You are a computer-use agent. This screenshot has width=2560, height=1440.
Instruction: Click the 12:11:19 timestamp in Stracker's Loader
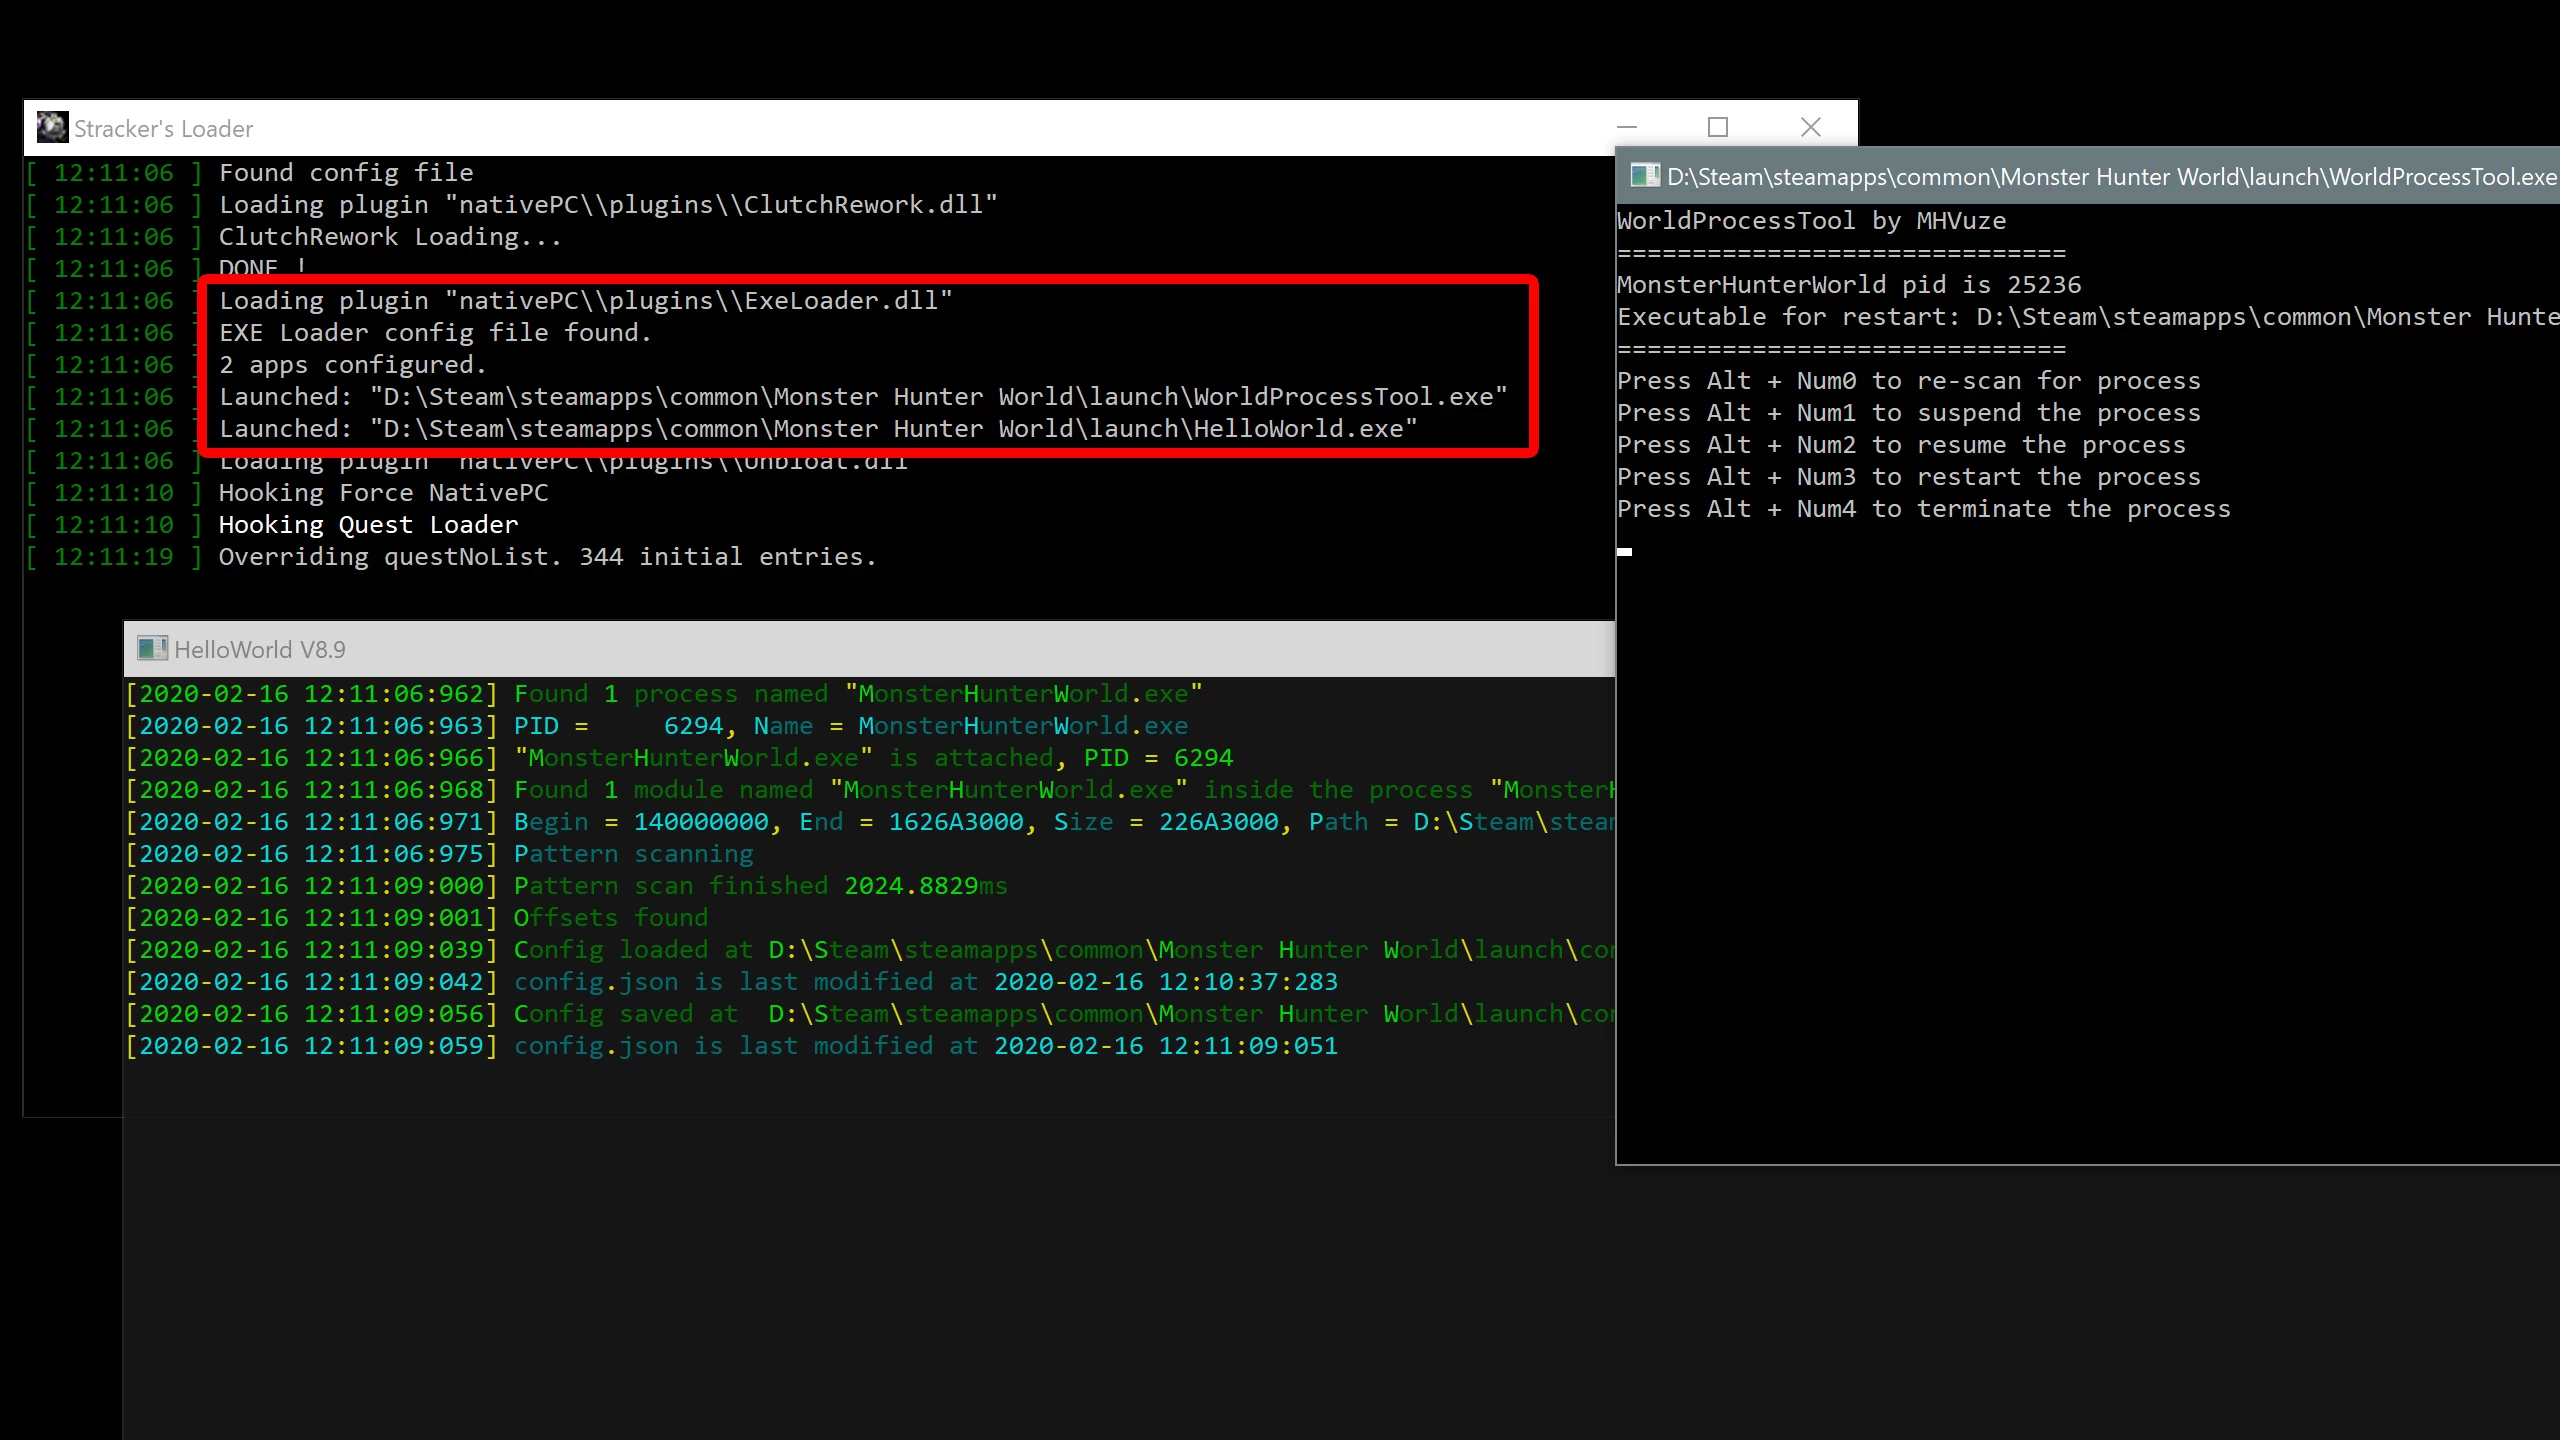click(x=114, y=557)
